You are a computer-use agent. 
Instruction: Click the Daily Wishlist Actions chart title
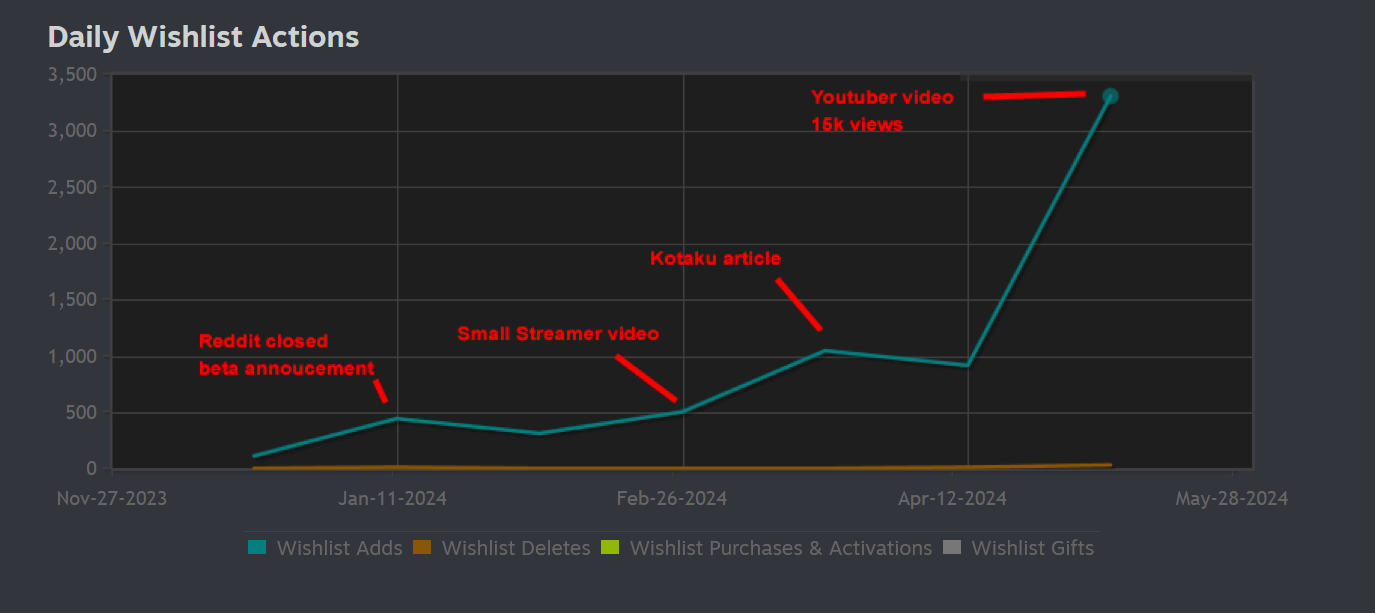(203, 37)
